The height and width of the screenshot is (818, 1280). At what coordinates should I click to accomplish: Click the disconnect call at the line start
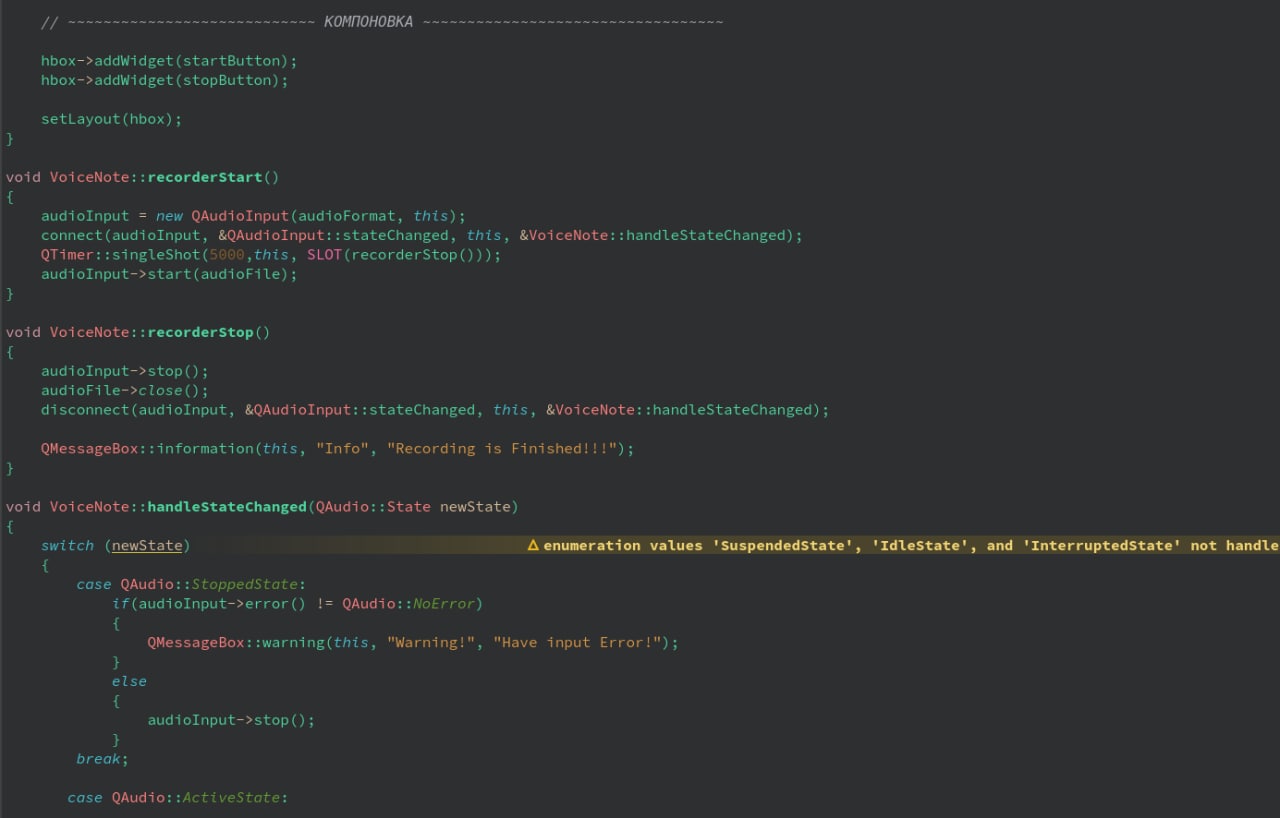point(85,410)
